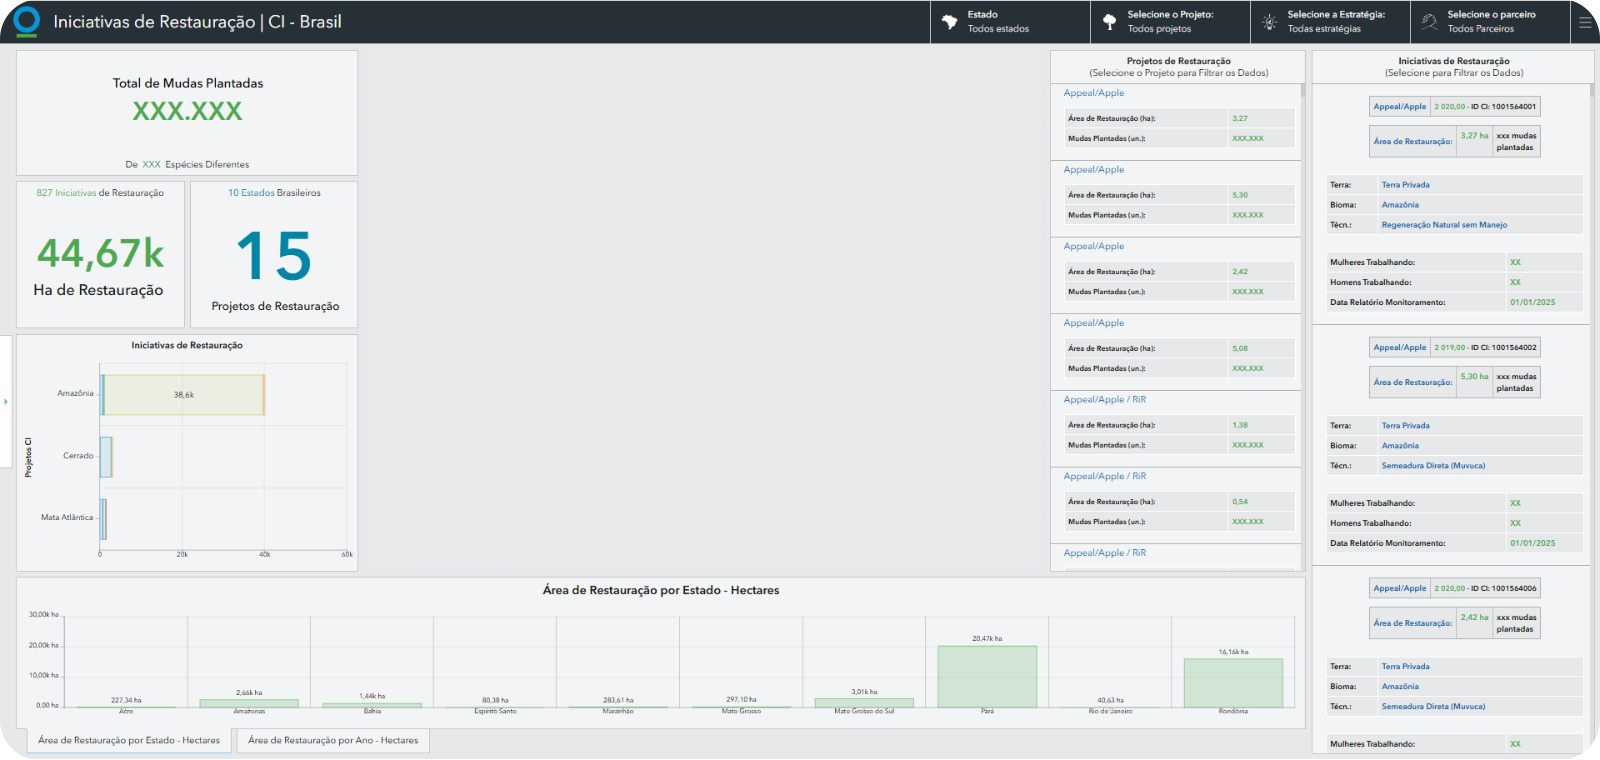Click the tree icon beside Selecione o Projeto
Image resolution: width=1600 pixels, height=760 pixels.
1109,22
